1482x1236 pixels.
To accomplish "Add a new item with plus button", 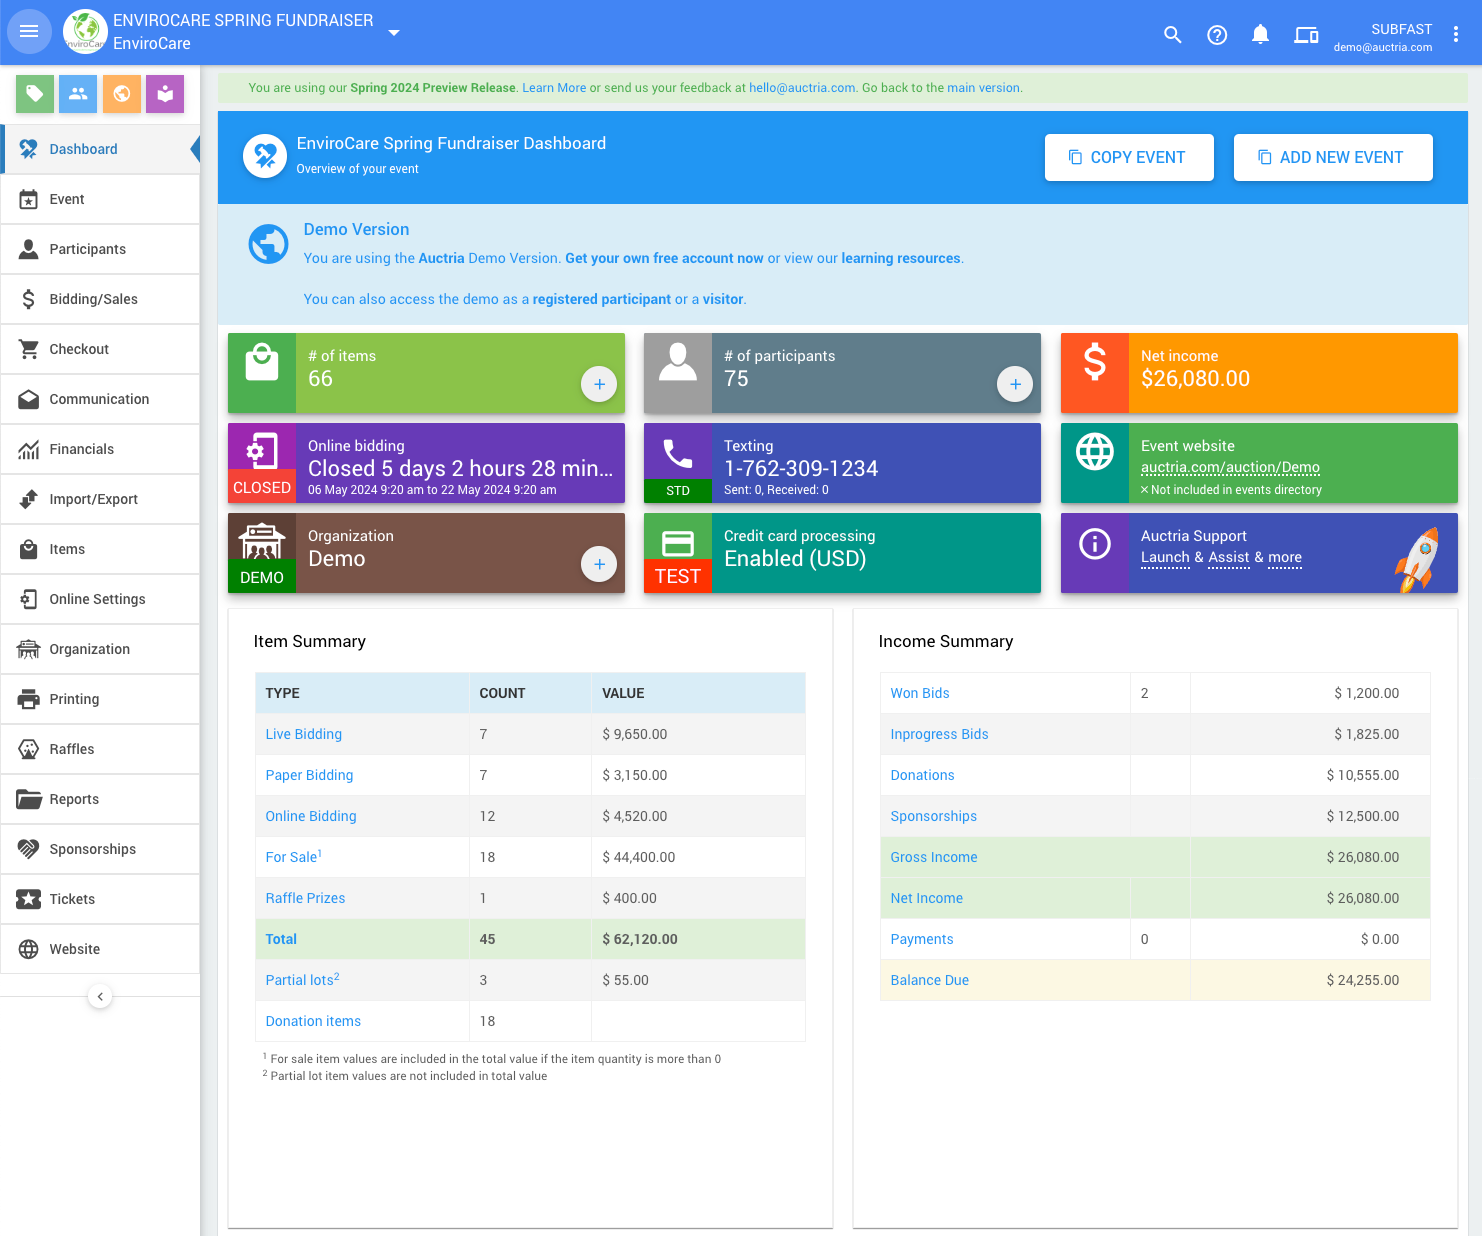I will click(x=599, y=384).
